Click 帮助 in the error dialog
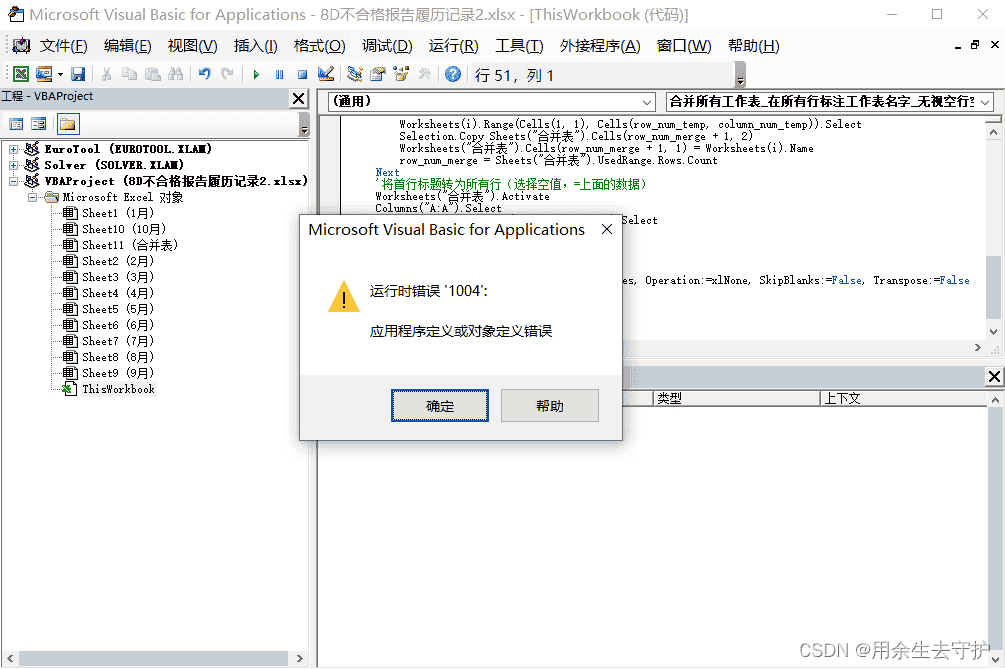Image resolution: width=1005 pixels, height=669 pixels. coord(550,406)
